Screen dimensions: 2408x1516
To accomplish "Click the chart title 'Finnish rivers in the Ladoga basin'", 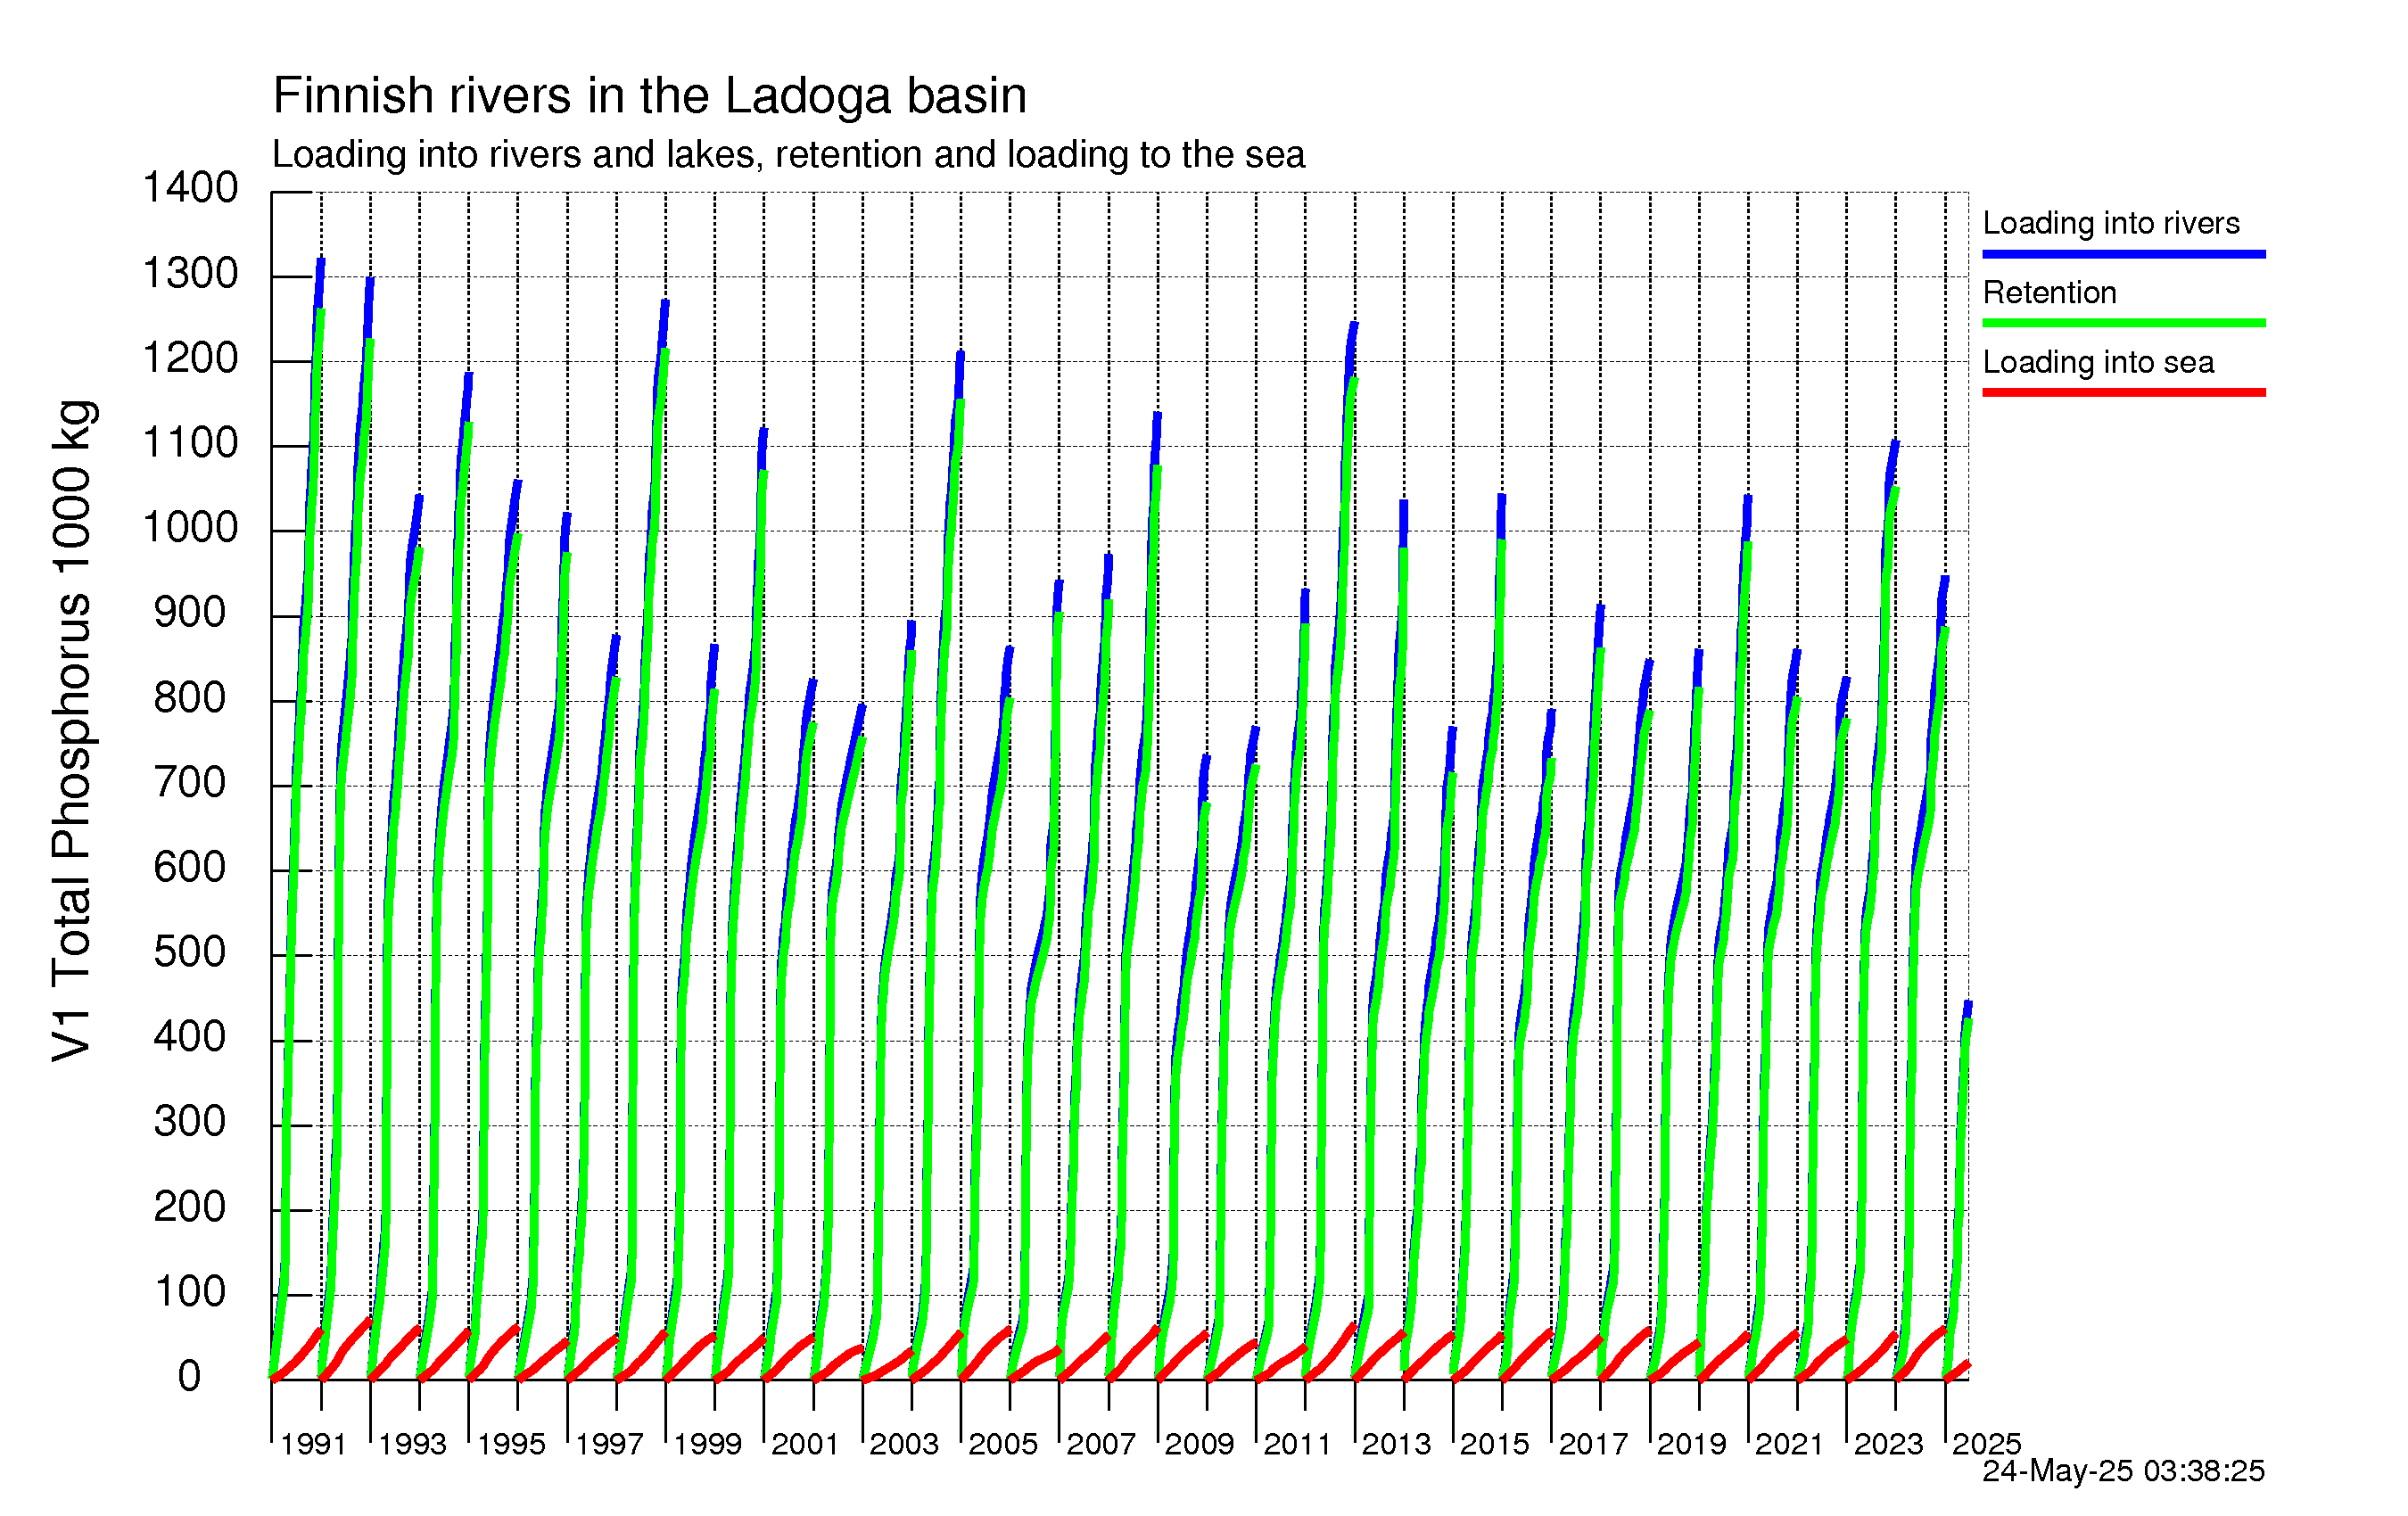I will (650, 97).
